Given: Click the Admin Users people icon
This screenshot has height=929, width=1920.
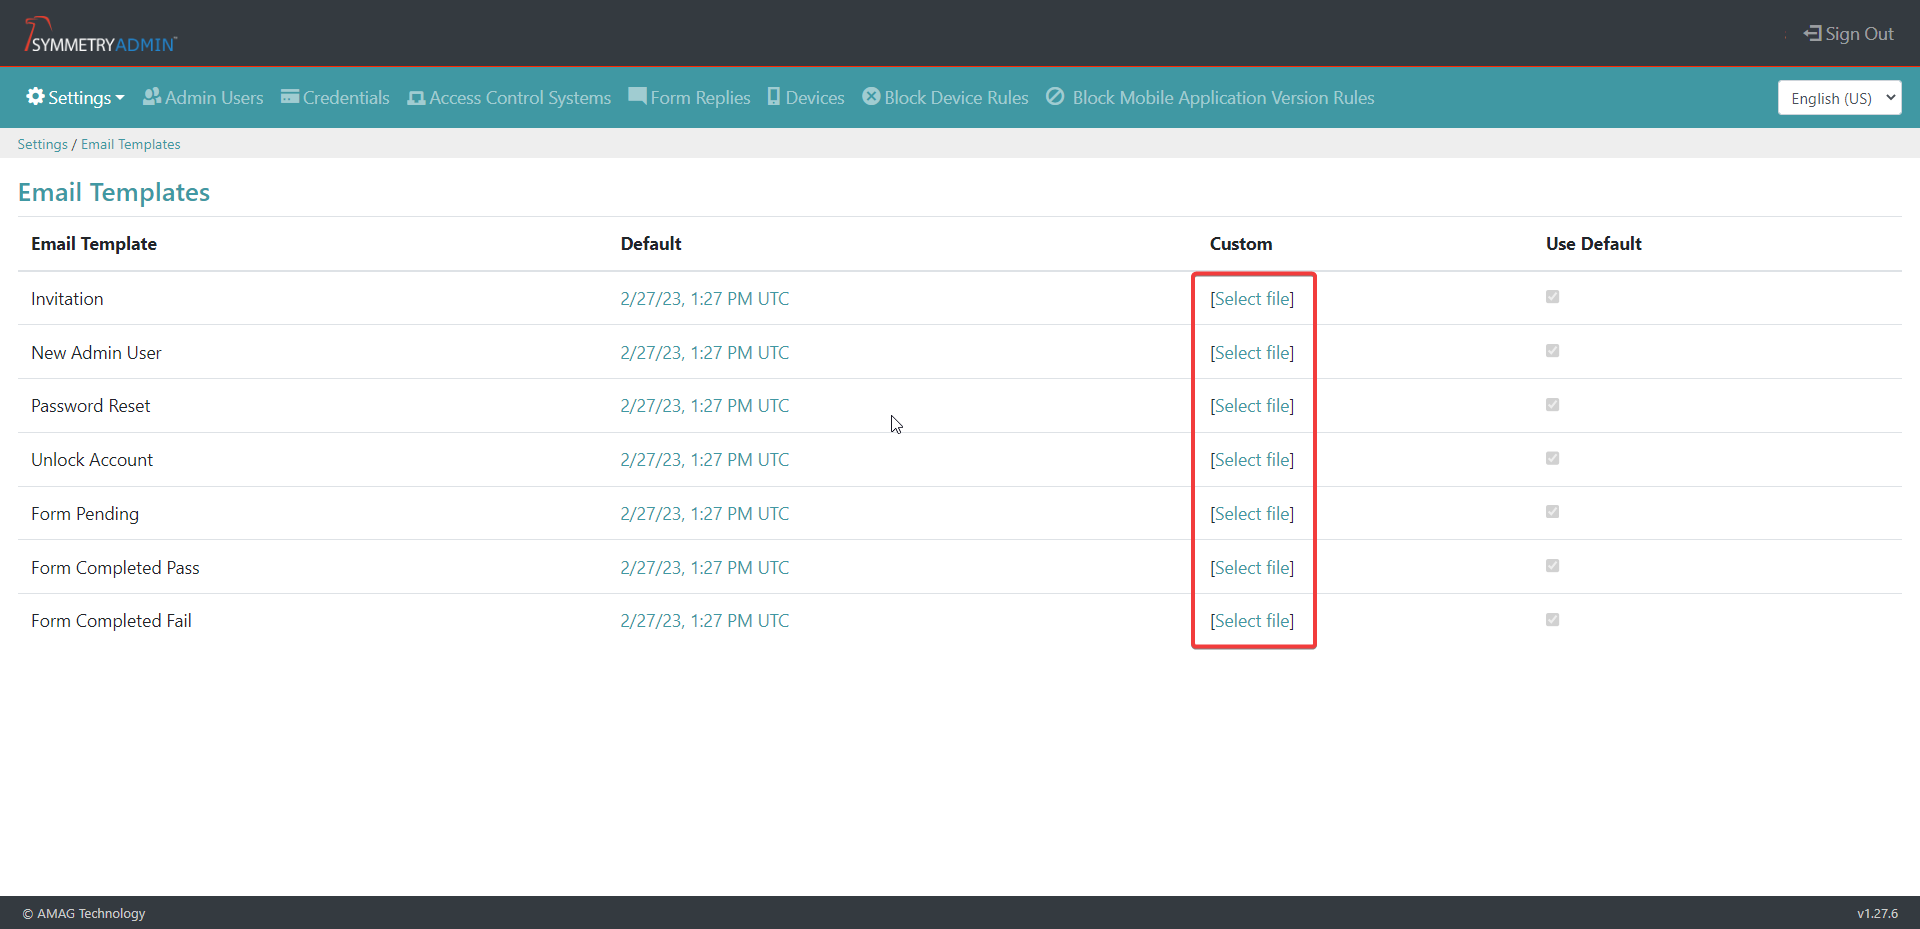Looking at the screenshot, I should pos(152,97).
